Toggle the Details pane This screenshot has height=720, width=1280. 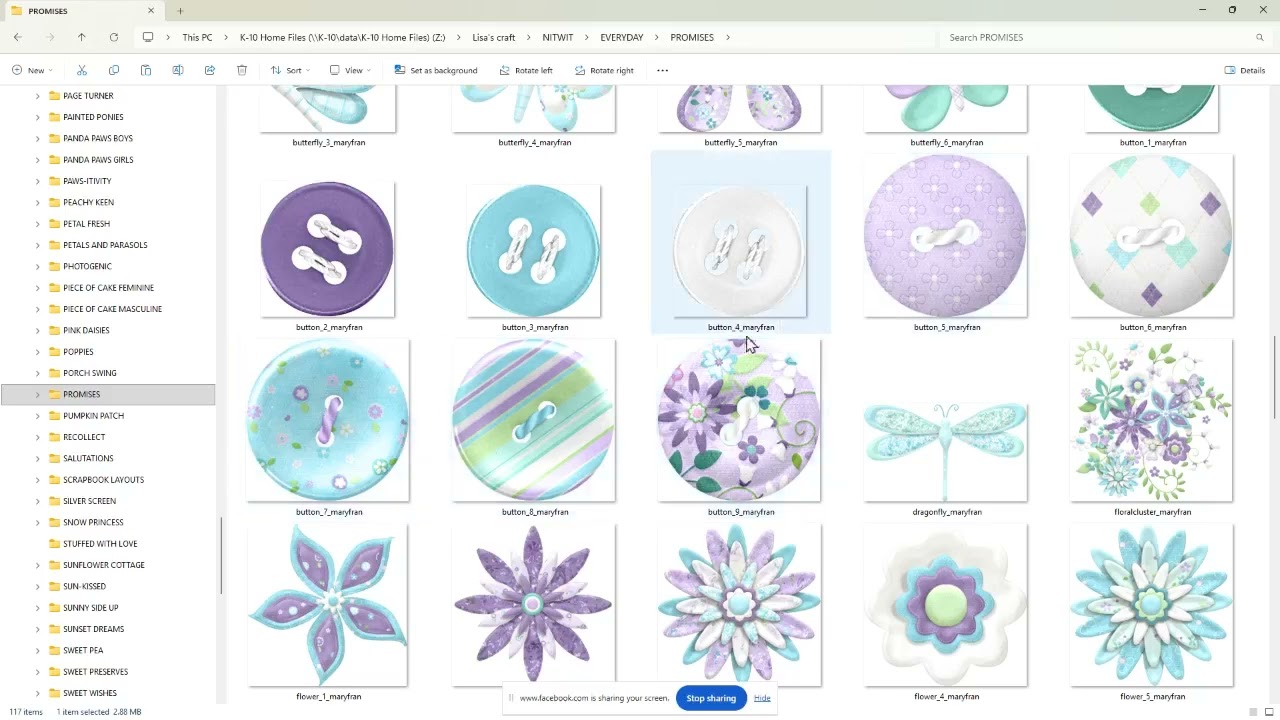[1245, 70]
